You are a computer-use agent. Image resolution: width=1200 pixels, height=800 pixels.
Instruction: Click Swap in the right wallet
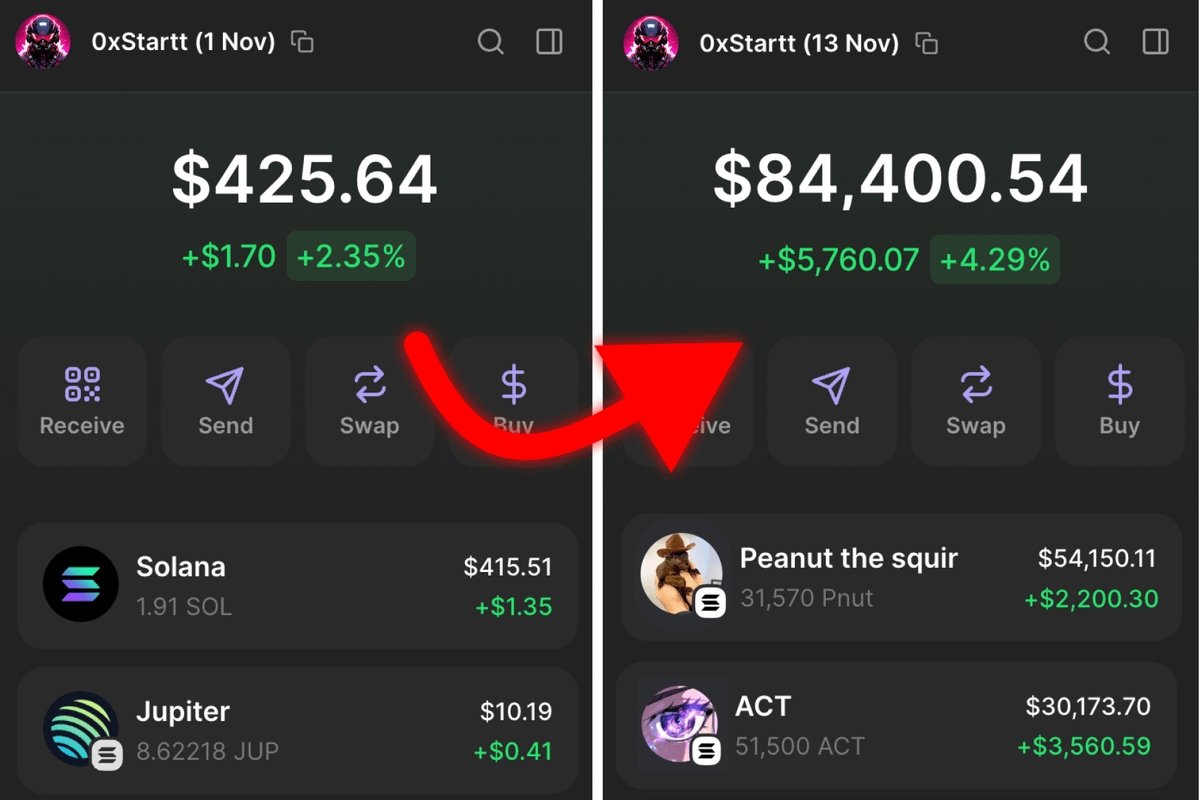pos(976,401)
